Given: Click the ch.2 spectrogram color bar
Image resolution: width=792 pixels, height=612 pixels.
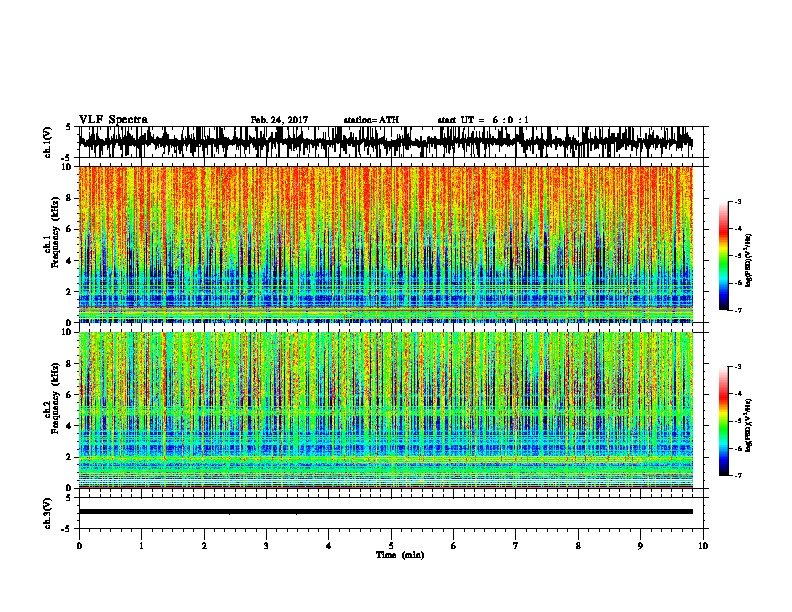Looking at the screenshot, I should click(724, 421).
